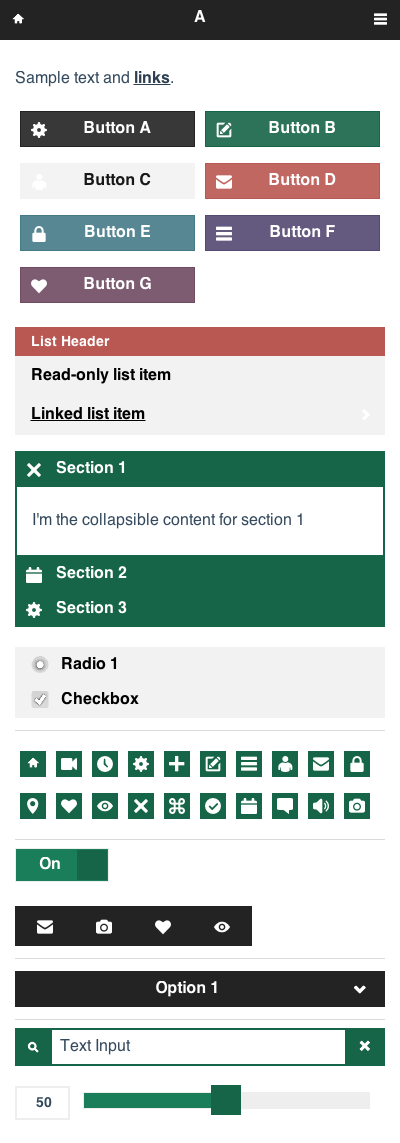
Task: Clear the Text Input search field
Action: (365, 1047)
